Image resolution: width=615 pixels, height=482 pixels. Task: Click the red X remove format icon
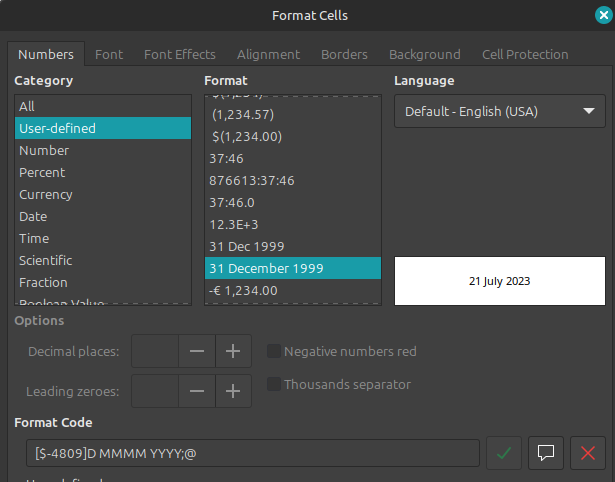[588, 453]
